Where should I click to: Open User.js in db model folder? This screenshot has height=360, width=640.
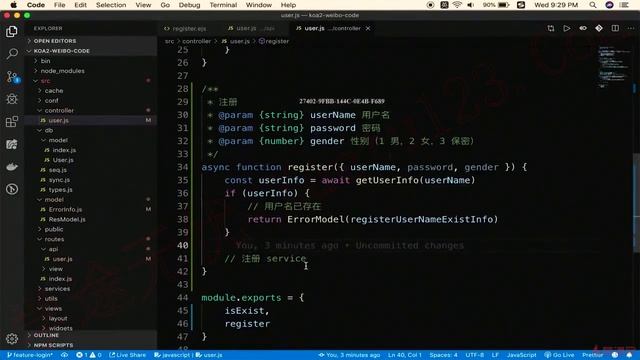(x=63, y=160)
